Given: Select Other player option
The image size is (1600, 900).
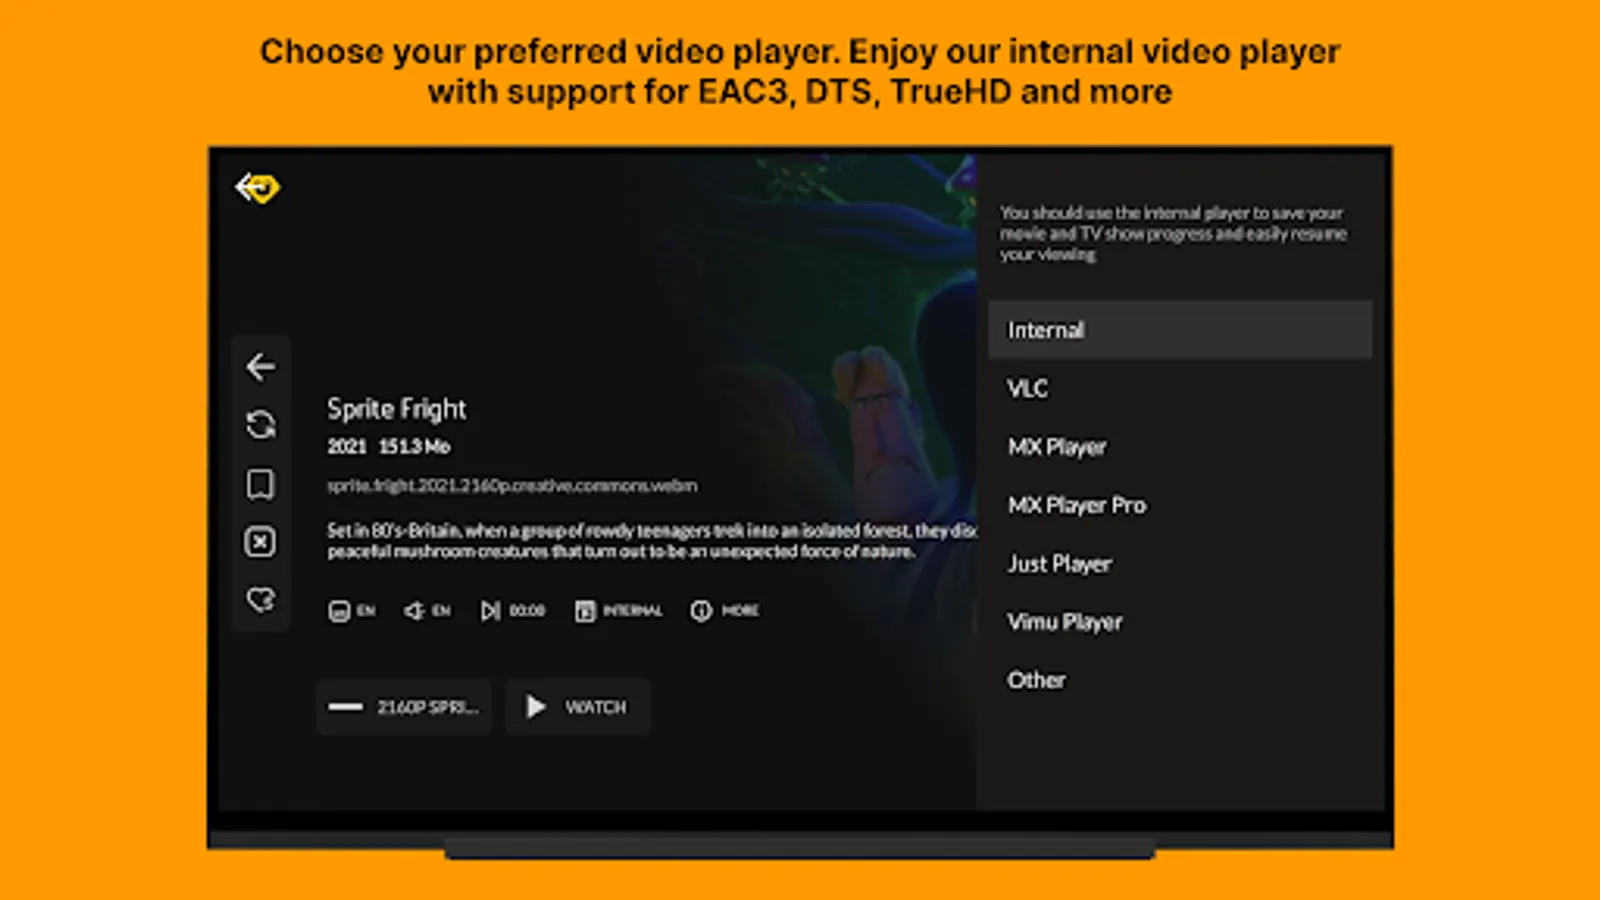Looking at the screenshot, I should pyautogui.click(x=1180, y=680).
